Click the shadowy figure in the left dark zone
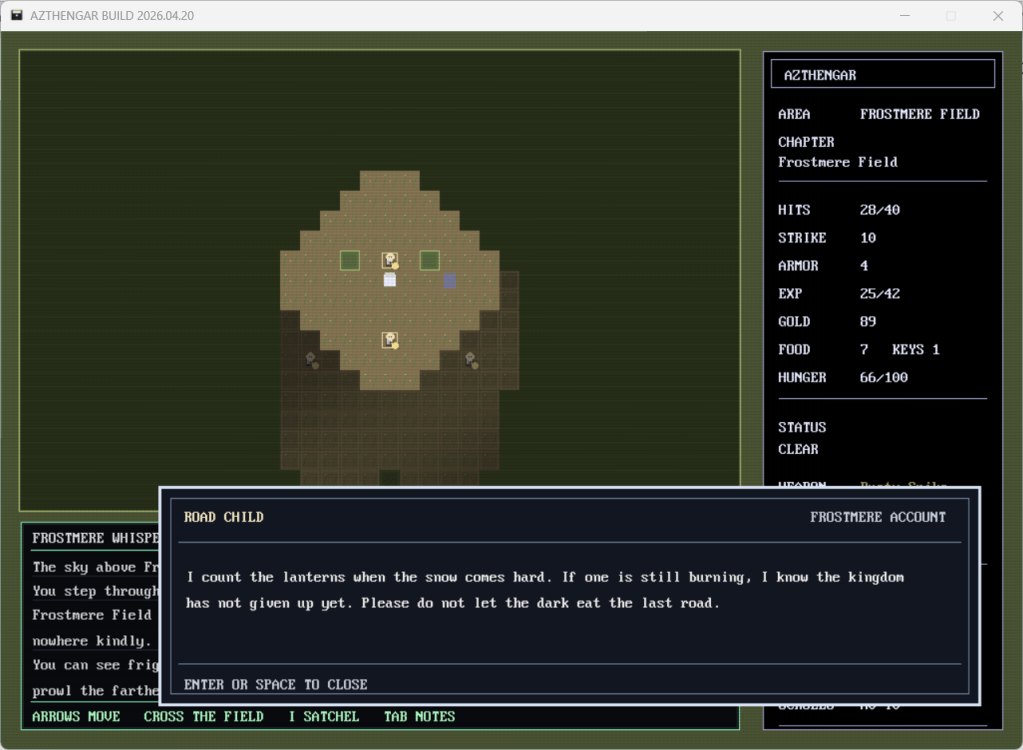Screen dimensions: 1023x750 click(311, 359)
